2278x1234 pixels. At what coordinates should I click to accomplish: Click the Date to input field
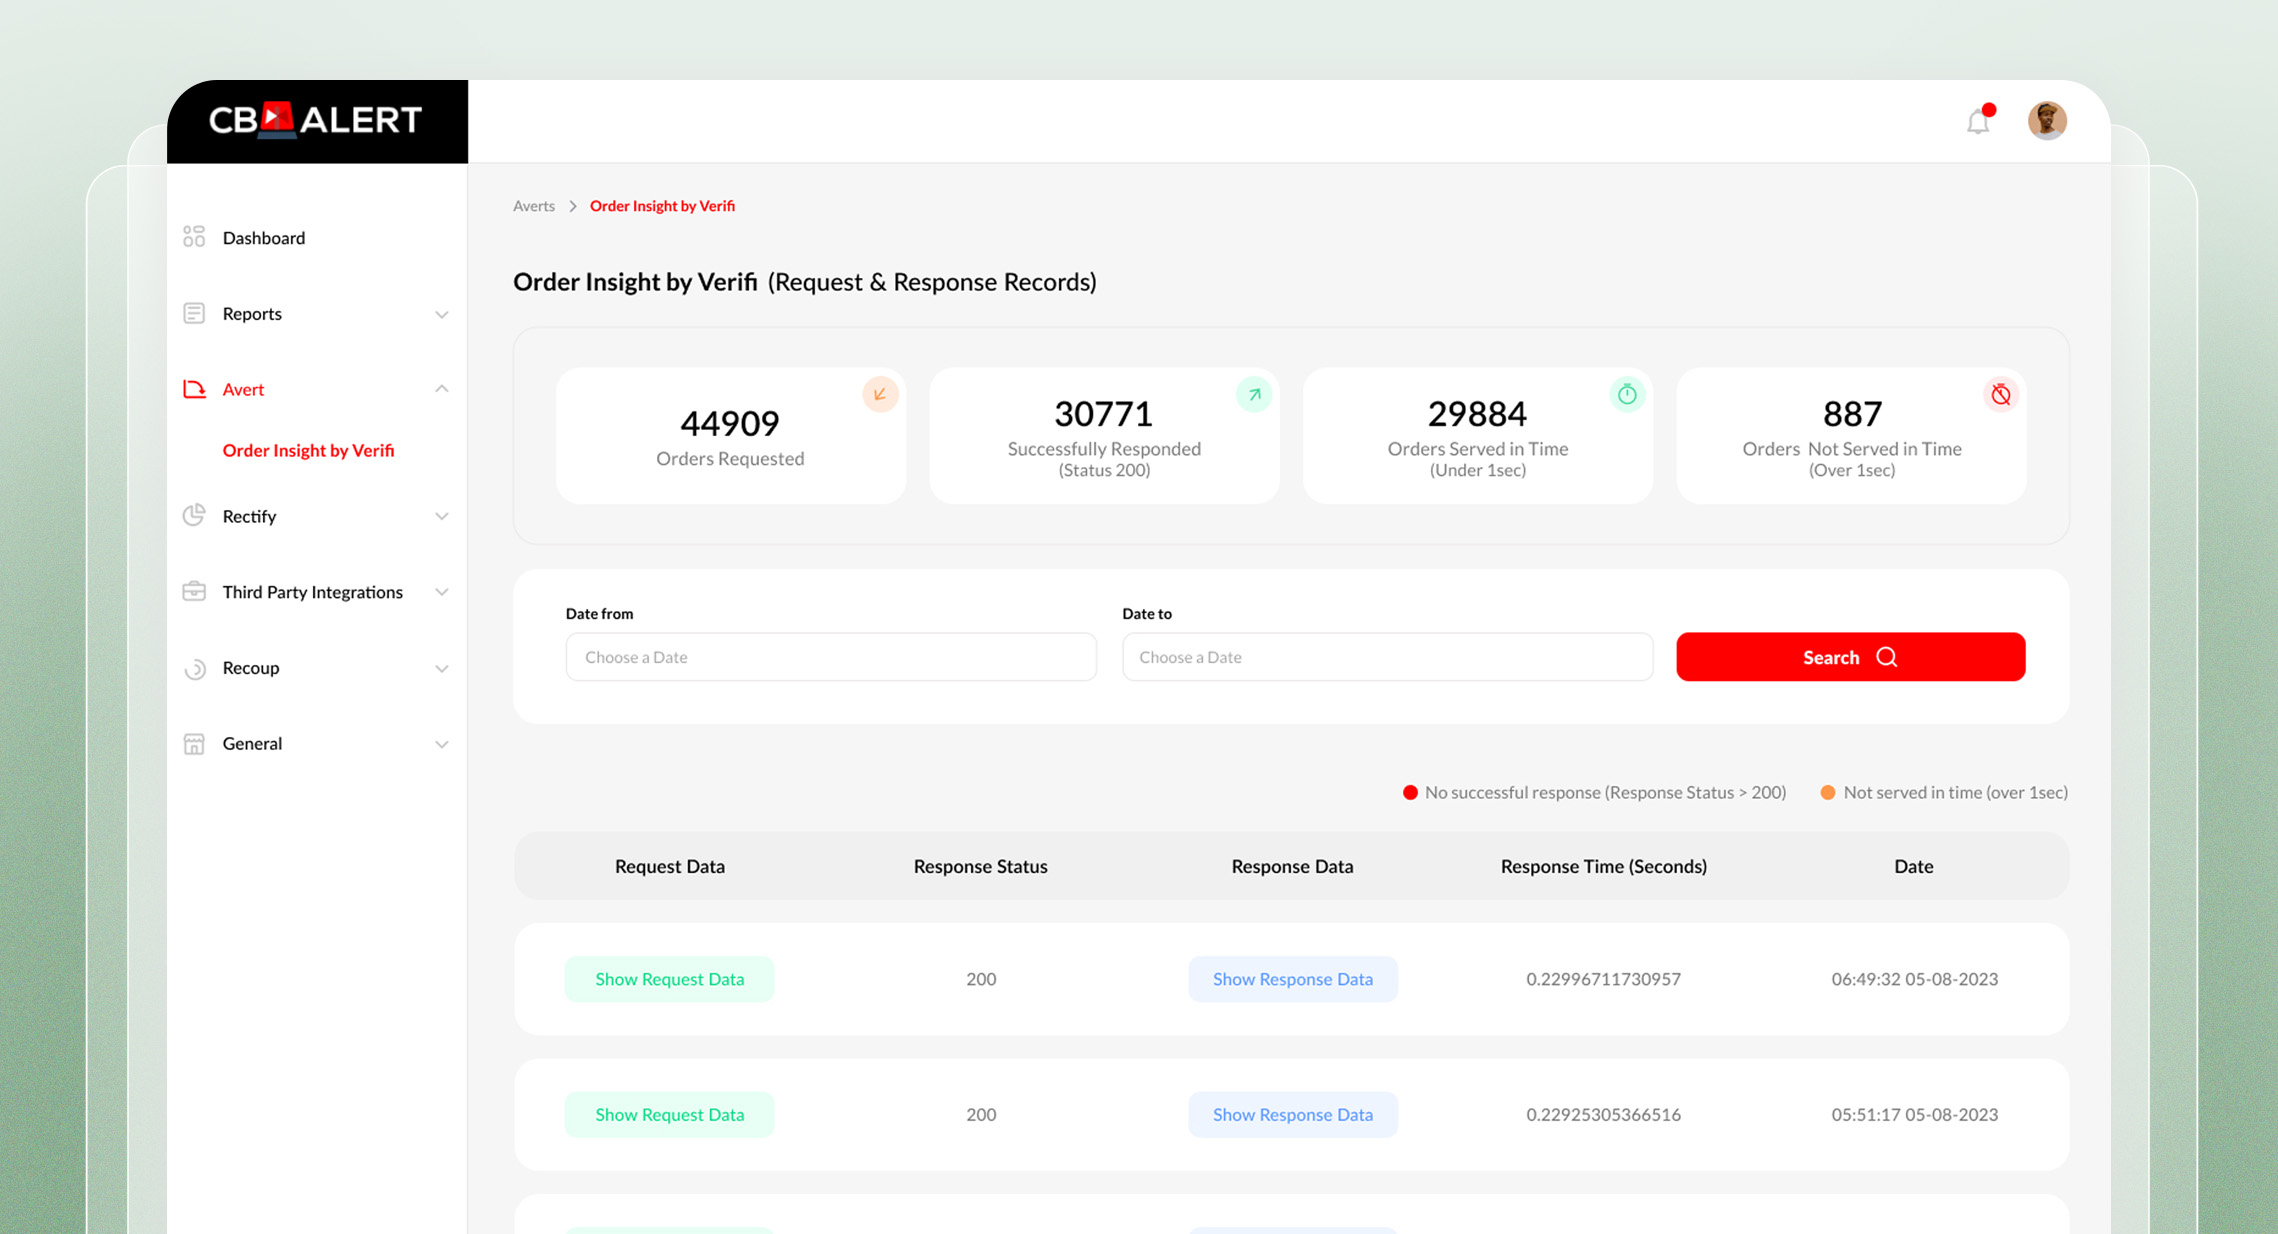[x=1387, y=657]
